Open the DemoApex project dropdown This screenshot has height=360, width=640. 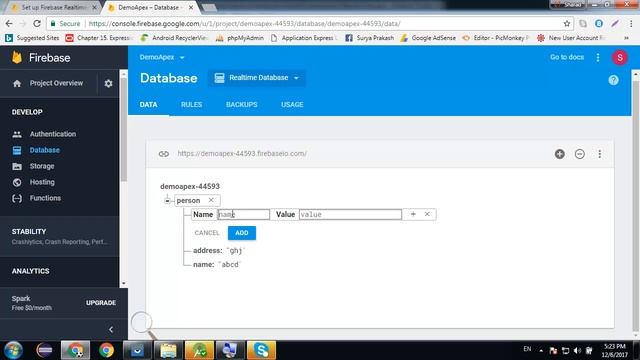point(162,57)
